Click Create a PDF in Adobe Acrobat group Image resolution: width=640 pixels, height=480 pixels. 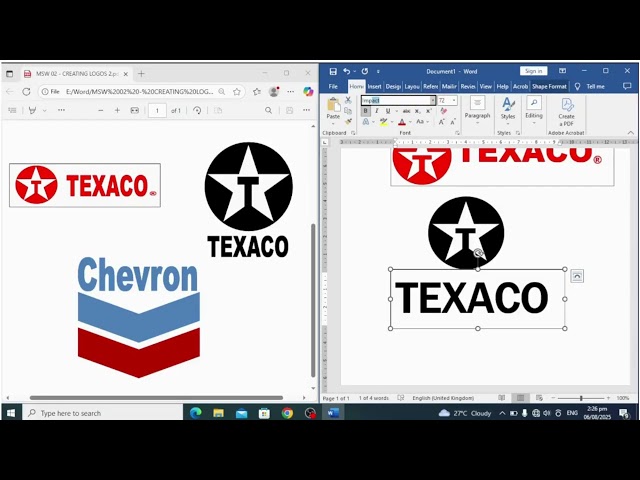[567, 112]
